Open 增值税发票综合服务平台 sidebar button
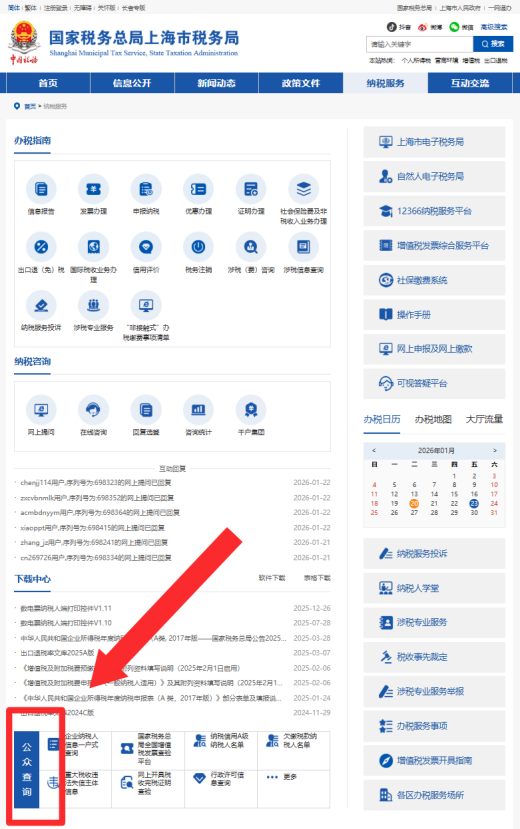 coord(434,245)
